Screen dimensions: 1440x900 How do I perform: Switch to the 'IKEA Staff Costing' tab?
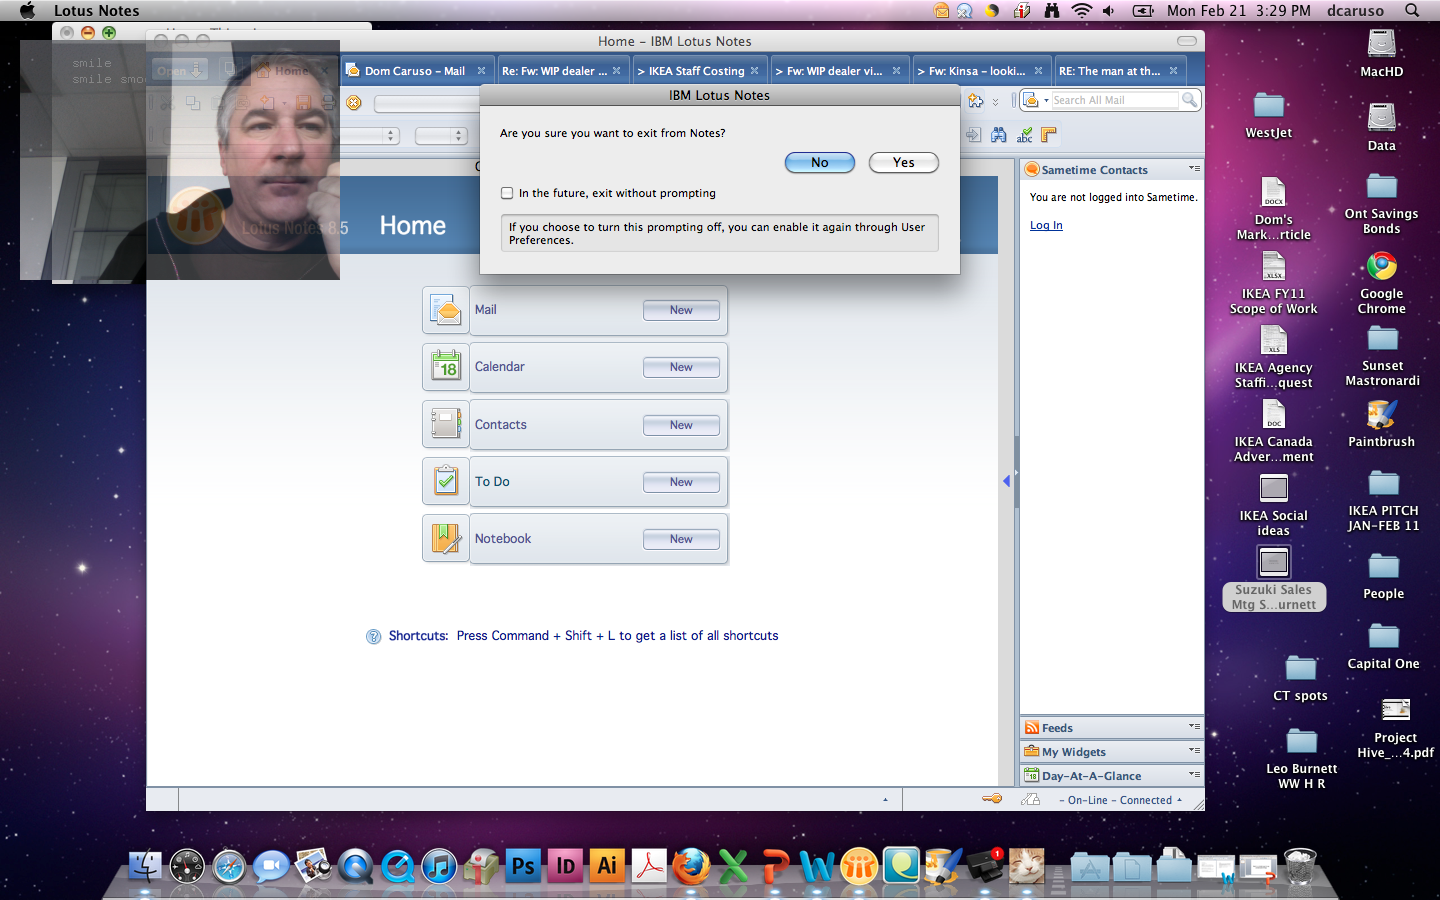(x=696, y=71)
